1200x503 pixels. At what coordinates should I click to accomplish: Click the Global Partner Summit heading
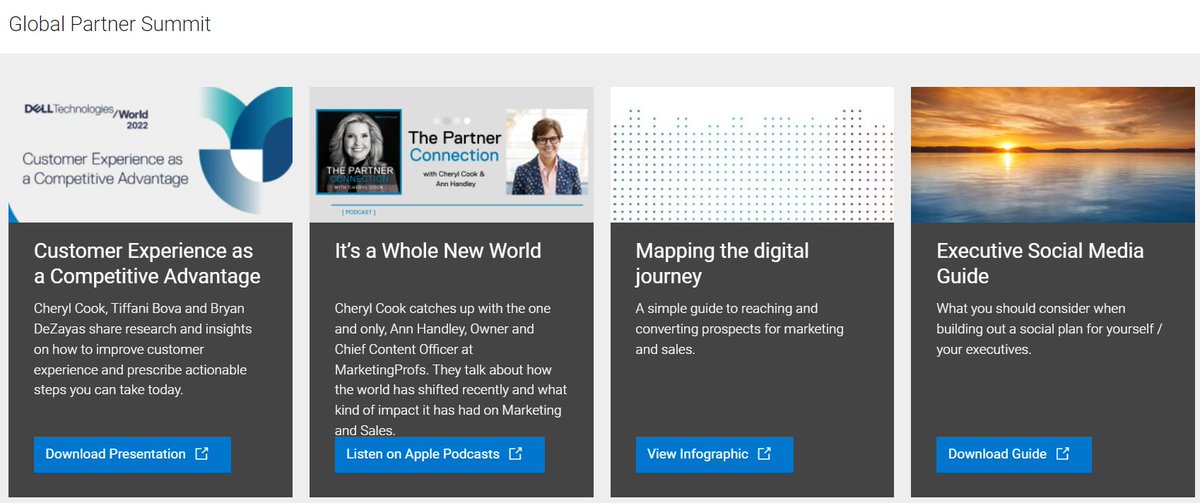click(x=110, y=24)
